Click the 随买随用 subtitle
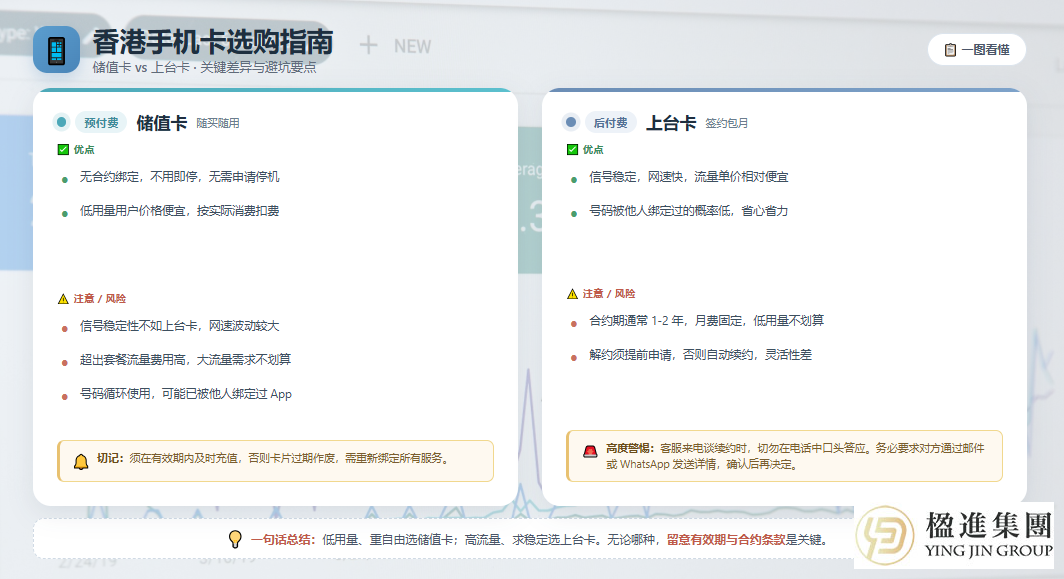 218,124
